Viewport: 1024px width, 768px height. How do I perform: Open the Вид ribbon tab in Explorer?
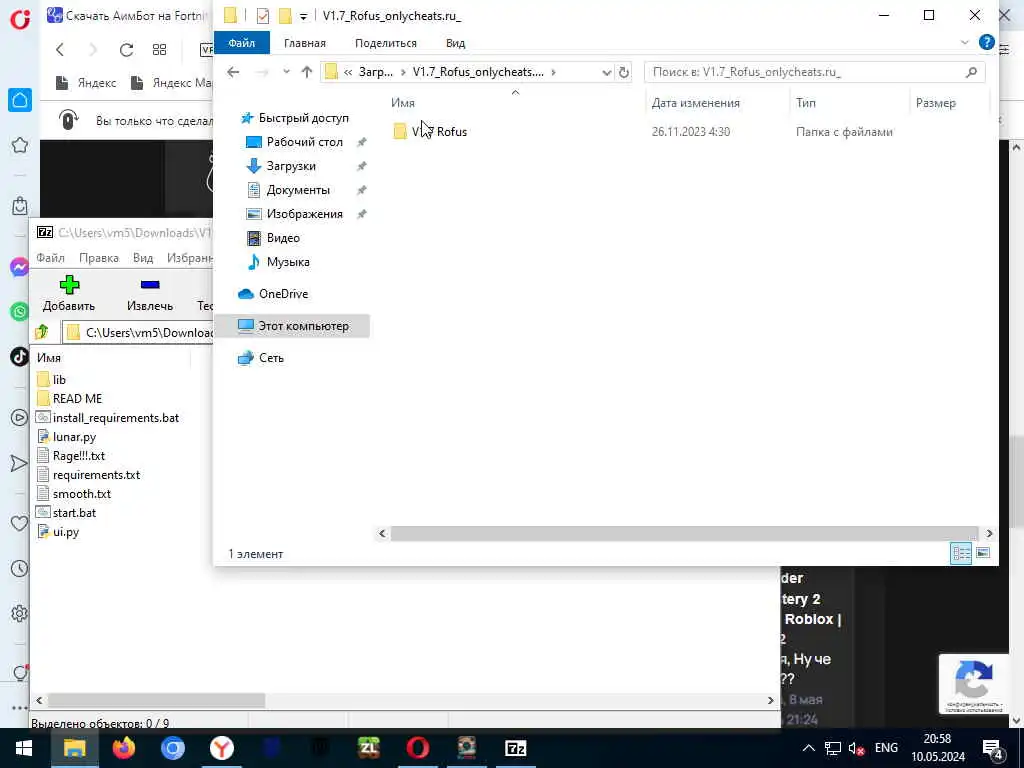pos(455,43)
